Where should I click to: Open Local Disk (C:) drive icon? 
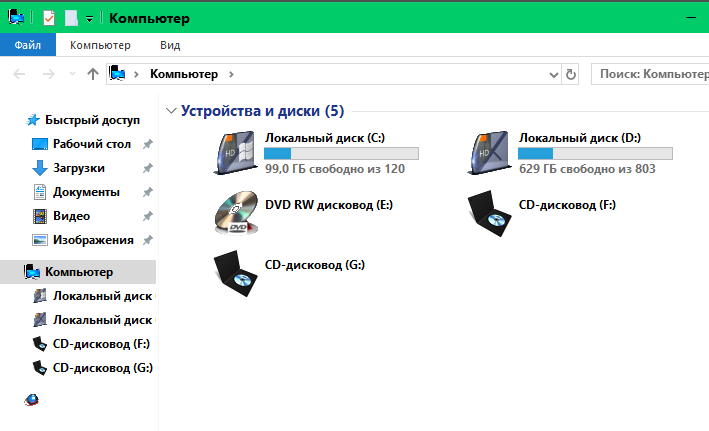236,153
